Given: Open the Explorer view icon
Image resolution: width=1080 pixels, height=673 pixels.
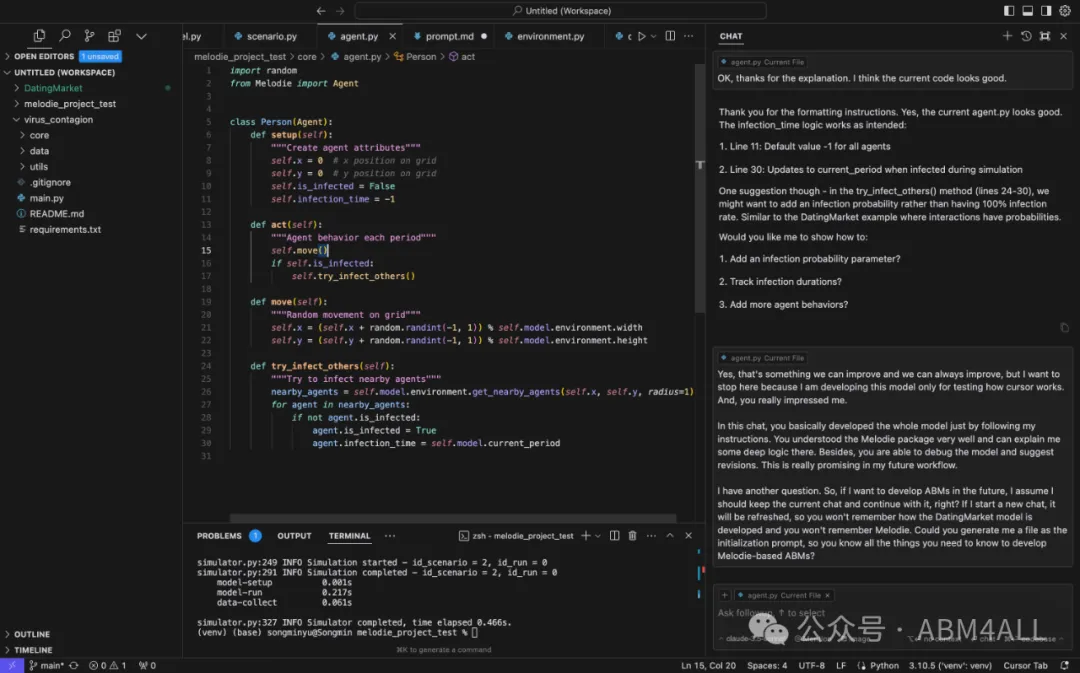Looking at the screenshot, I should (x=39, y=35).
